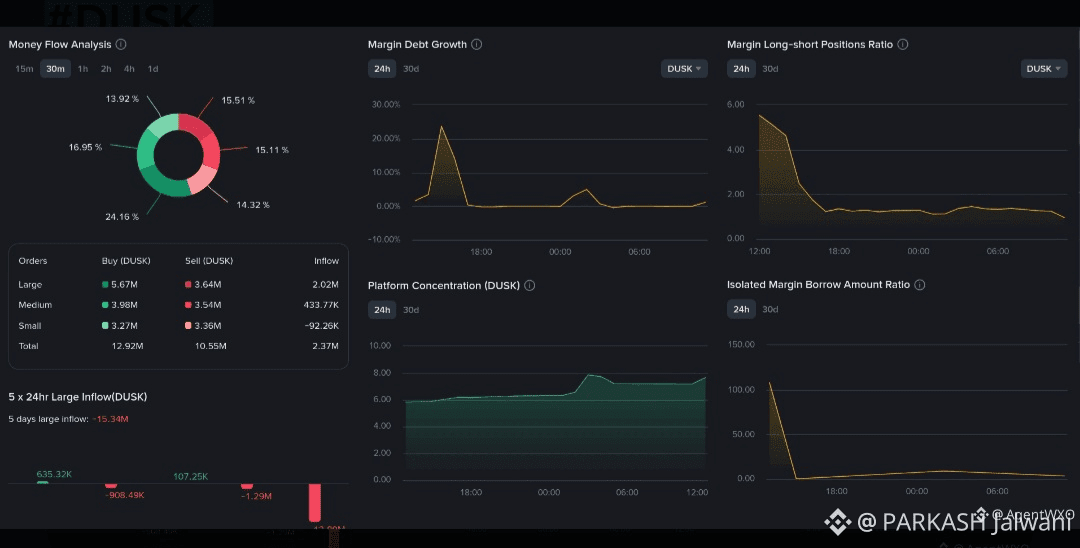Screen dimensions: 1080x548
Task: Switch Money Flow Analysis to 1h
Action: pyautogui.click(x=83, y=69)
